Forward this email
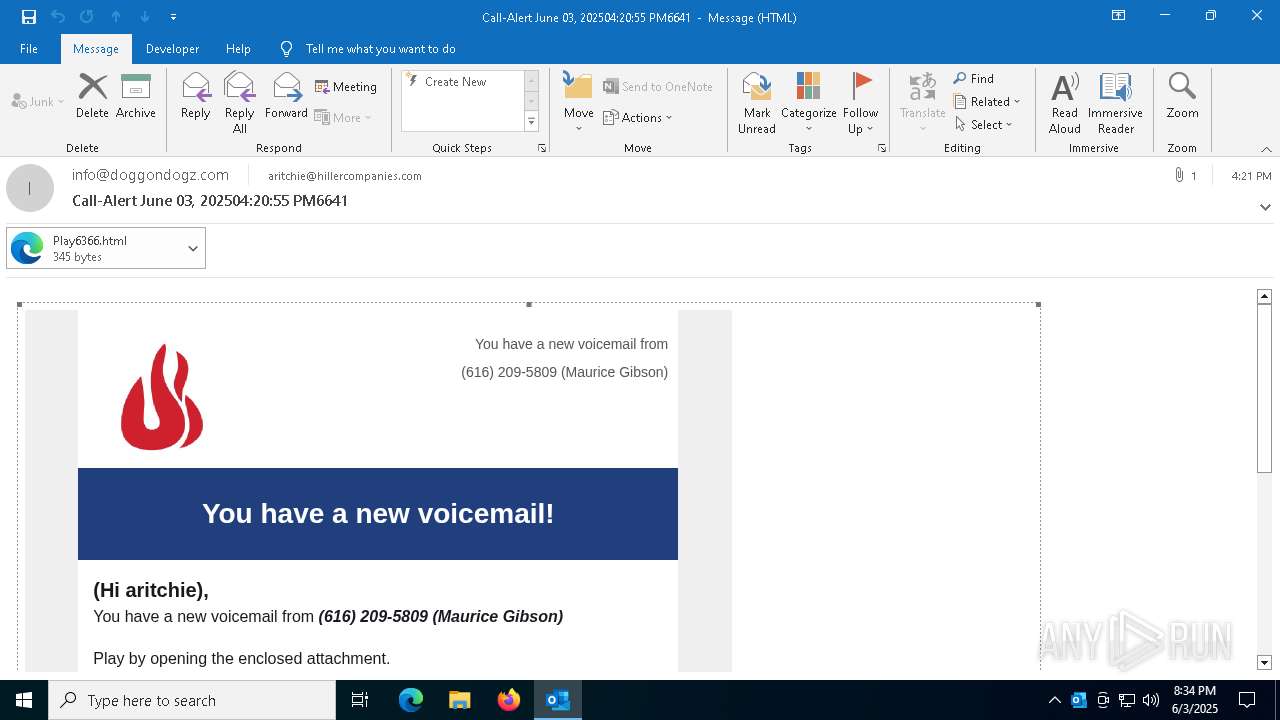This screenshot has height=720, width=1280. (286, 97)
